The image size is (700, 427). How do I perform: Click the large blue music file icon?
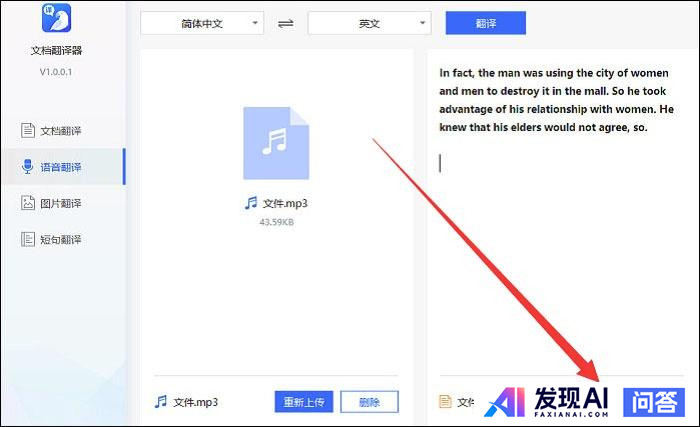coord(276,143)
